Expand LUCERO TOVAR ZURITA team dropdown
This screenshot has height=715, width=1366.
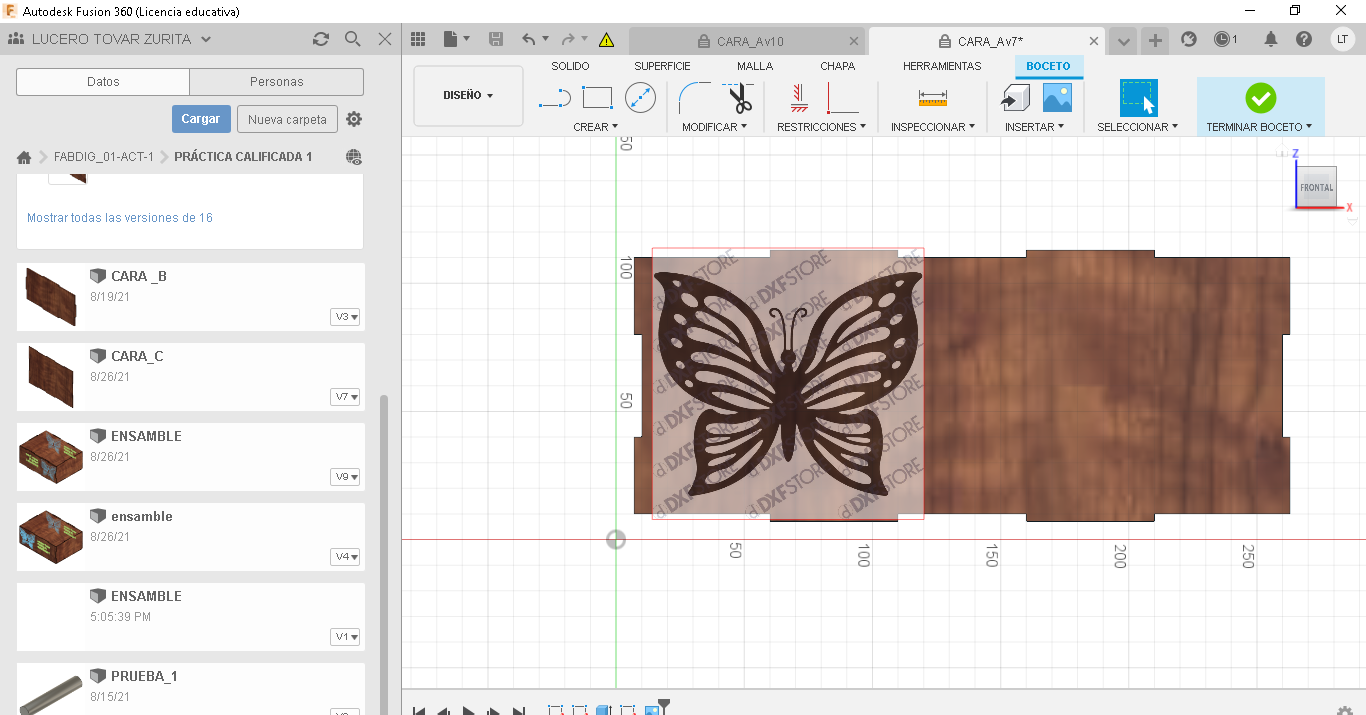tap(206, 39)
